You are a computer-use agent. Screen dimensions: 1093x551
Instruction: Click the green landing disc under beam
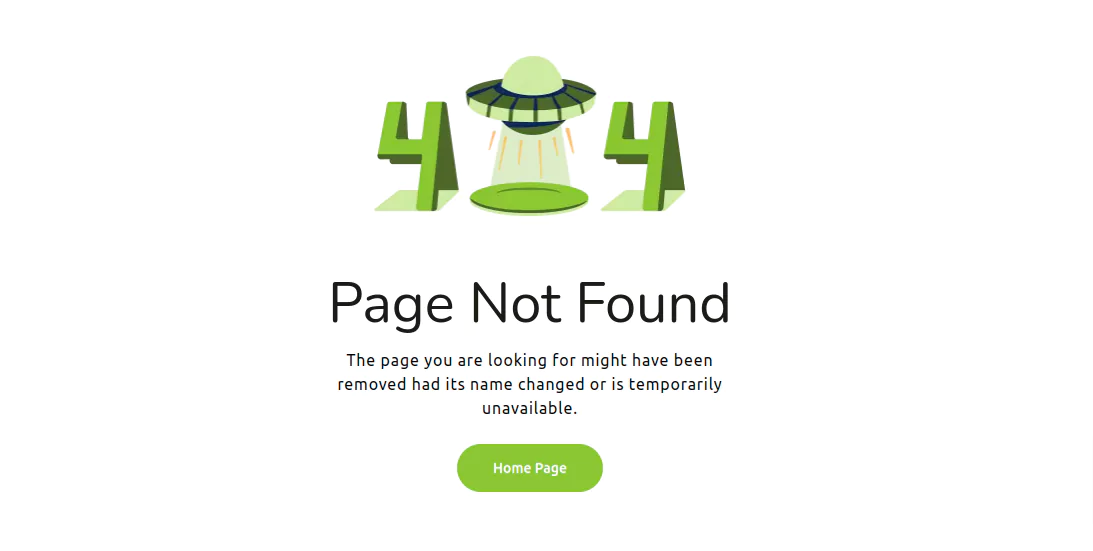click(529, 197)
